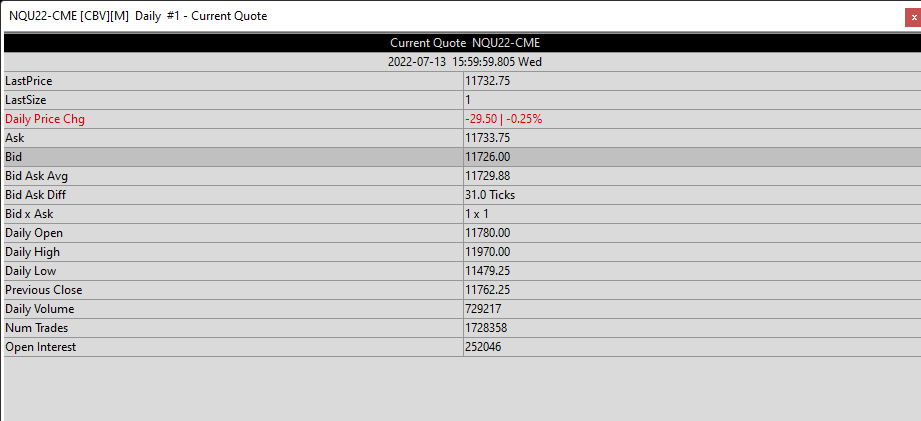
Task: Click the red Daily Price Chg label
Action: [45, 119]
